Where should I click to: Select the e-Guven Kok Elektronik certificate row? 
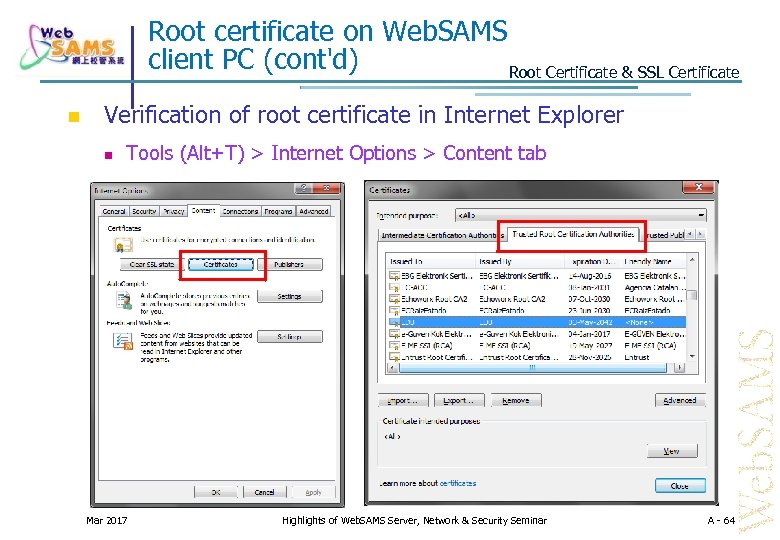537,334
